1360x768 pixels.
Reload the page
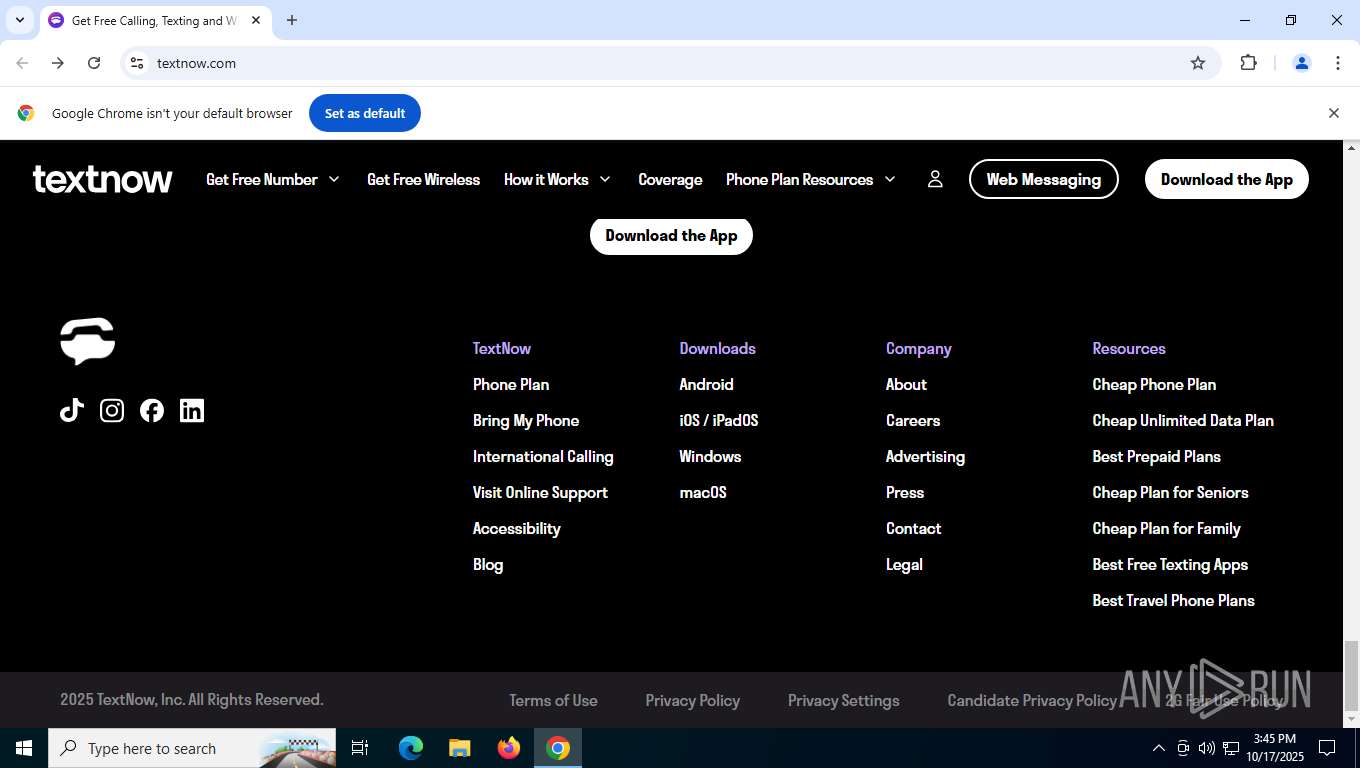coord(94,63)
